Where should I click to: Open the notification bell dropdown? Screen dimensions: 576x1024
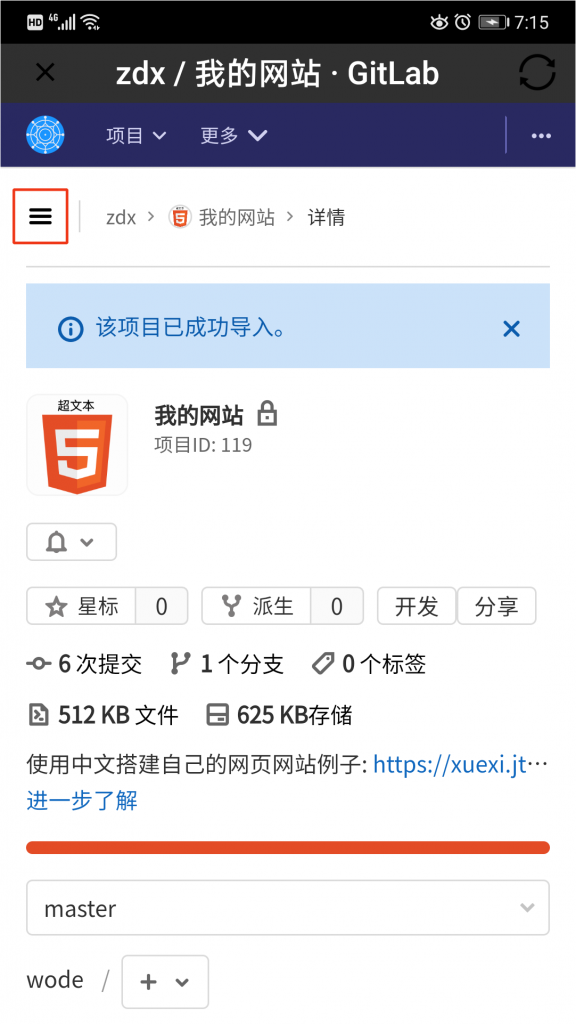pyautogui.click(x=71, y=542)
